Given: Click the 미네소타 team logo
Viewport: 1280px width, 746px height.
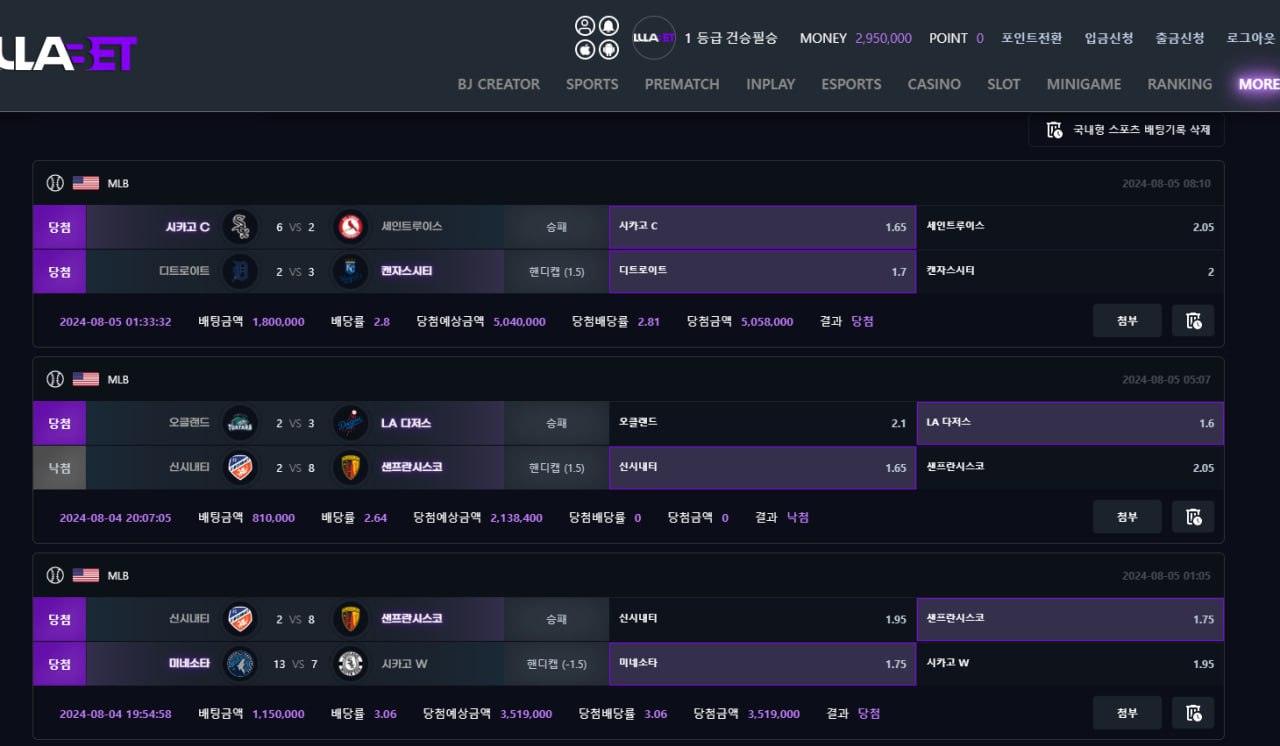Looking at the screenshot, I should (240, 663).
